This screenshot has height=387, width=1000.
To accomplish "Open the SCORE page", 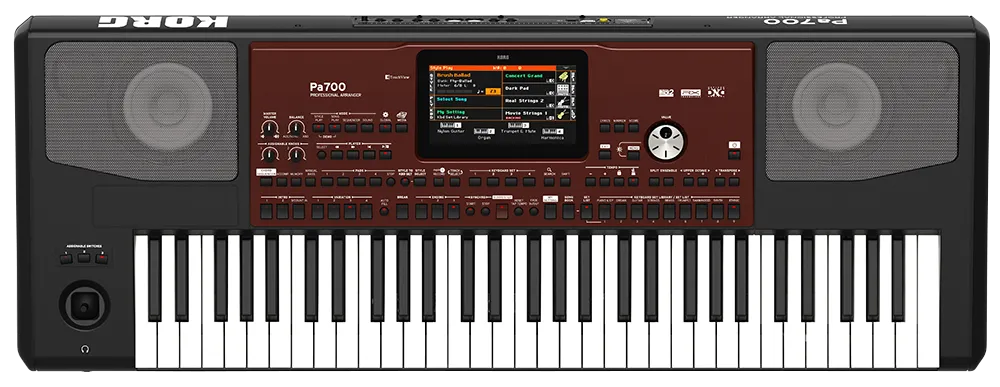I will (x=633, y=128).
